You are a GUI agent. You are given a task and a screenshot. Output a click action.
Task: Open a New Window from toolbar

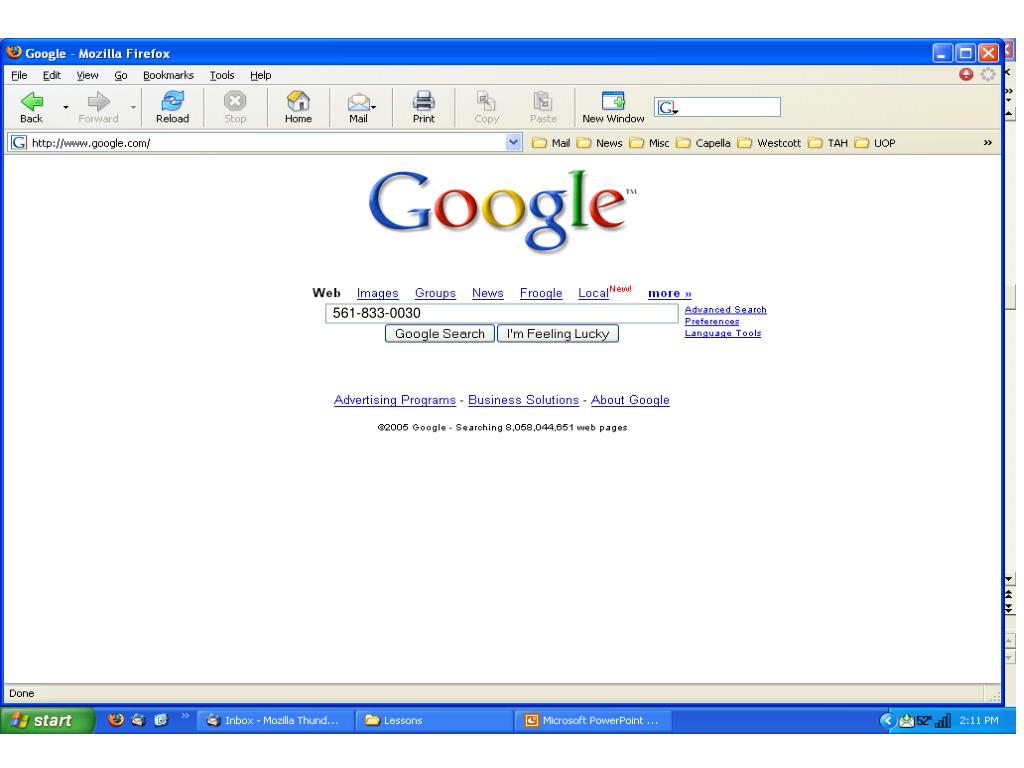(x=613, y=101)
